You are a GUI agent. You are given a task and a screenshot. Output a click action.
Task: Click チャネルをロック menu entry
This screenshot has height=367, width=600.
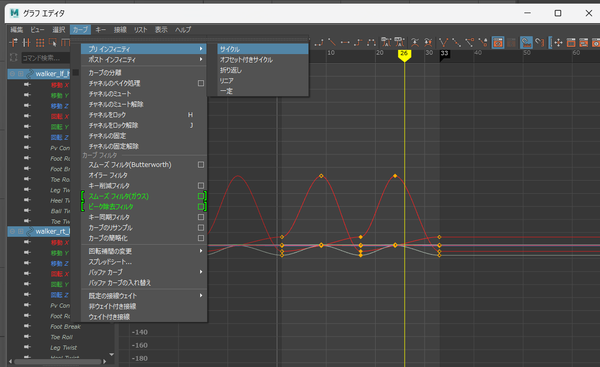click(x=144, y=115)
